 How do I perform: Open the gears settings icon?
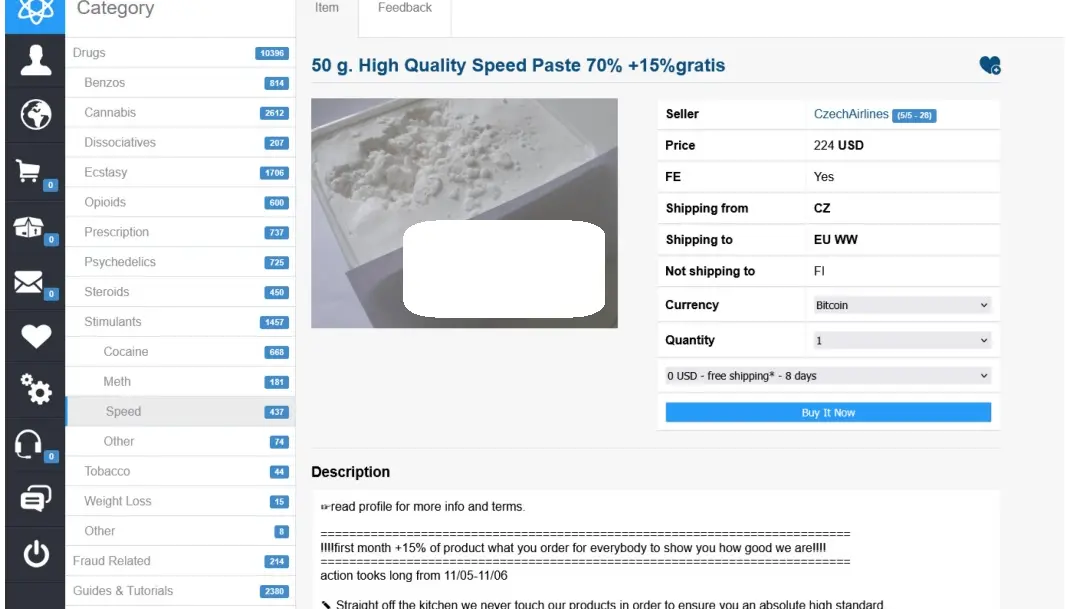click(35, 389)
